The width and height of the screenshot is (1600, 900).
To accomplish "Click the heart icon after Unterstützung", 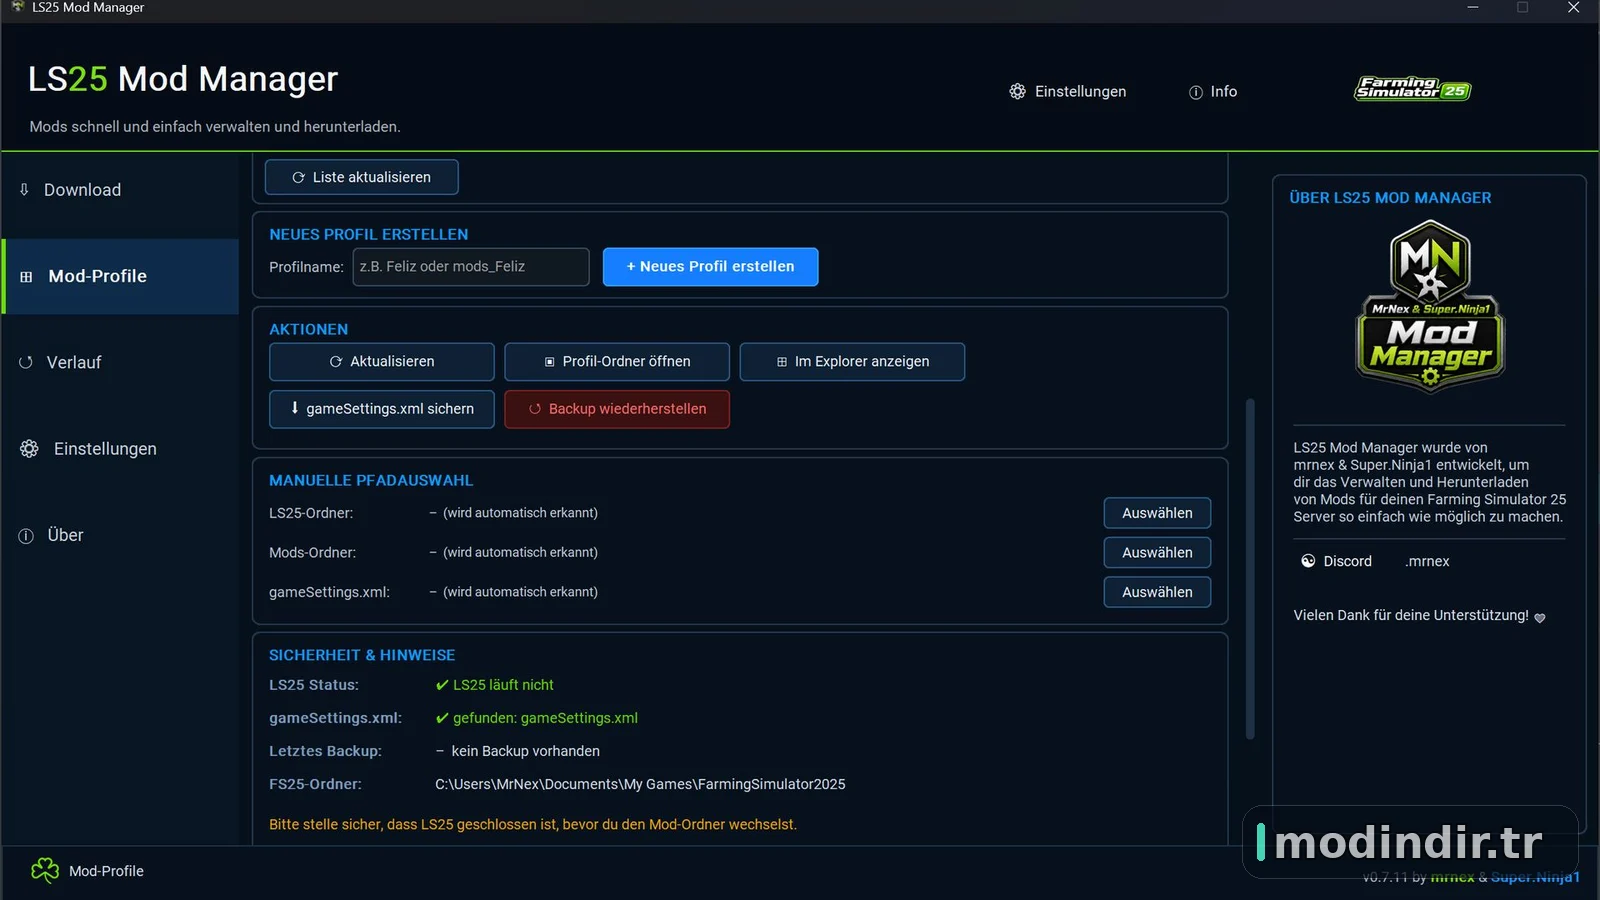I will click(x=1540, y=617).
